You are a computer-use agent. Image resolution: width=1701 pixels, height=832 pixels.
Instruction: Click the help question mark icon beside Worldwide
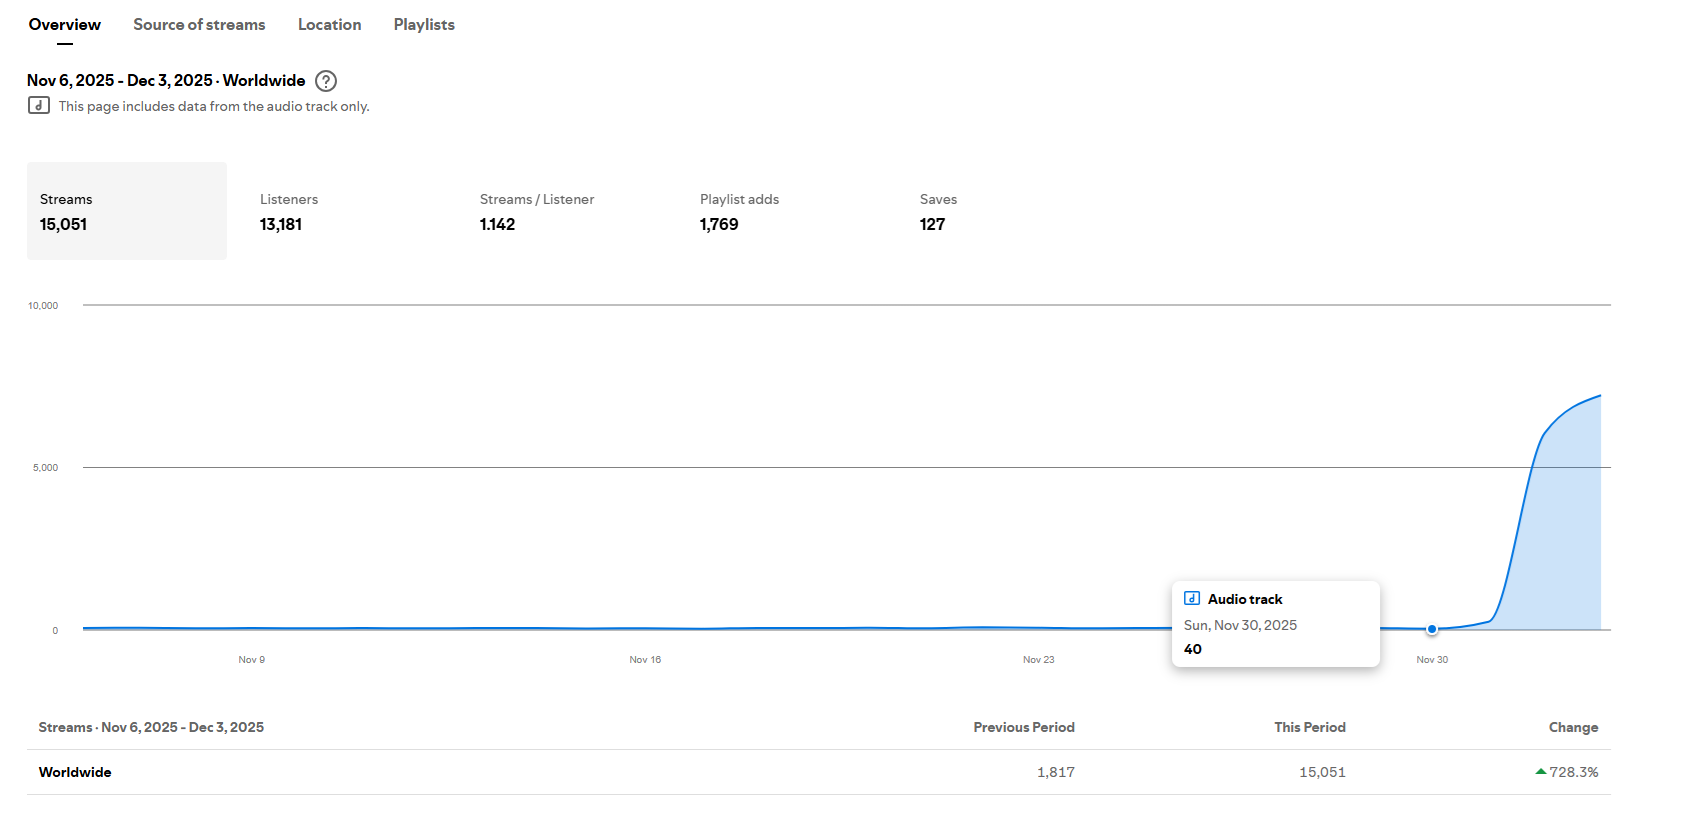click(x=326, y=81)
